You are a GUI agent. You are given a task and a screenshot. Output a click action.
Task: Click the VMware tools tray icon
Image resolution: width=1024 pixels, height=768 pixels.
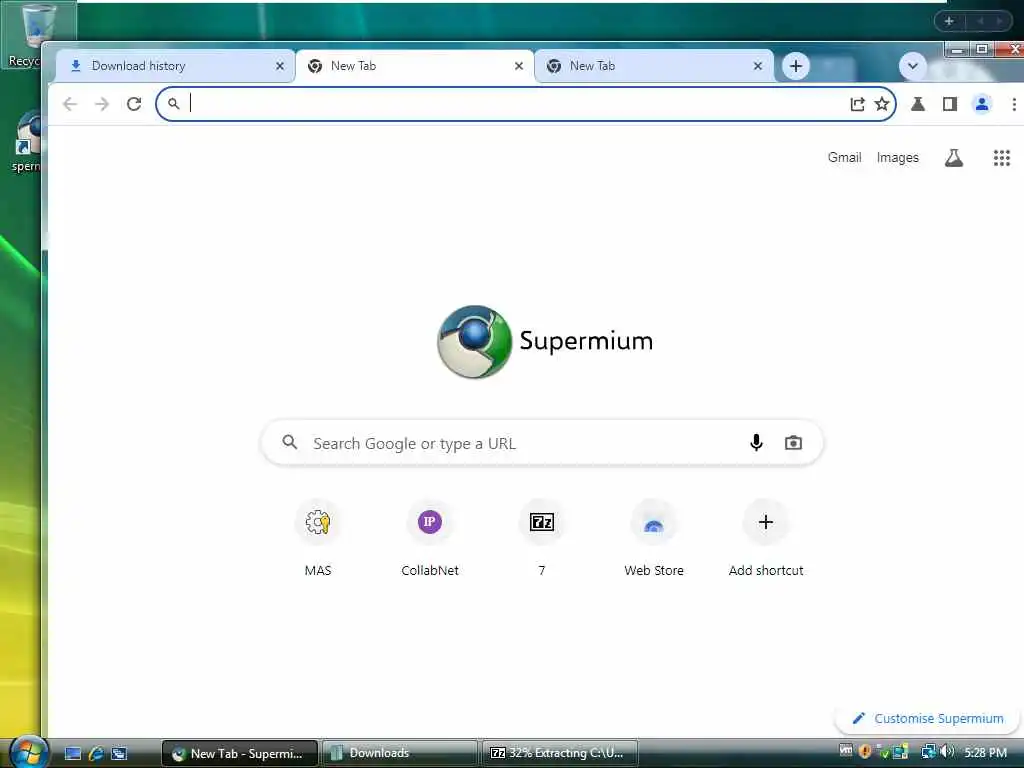coord(846,750)
